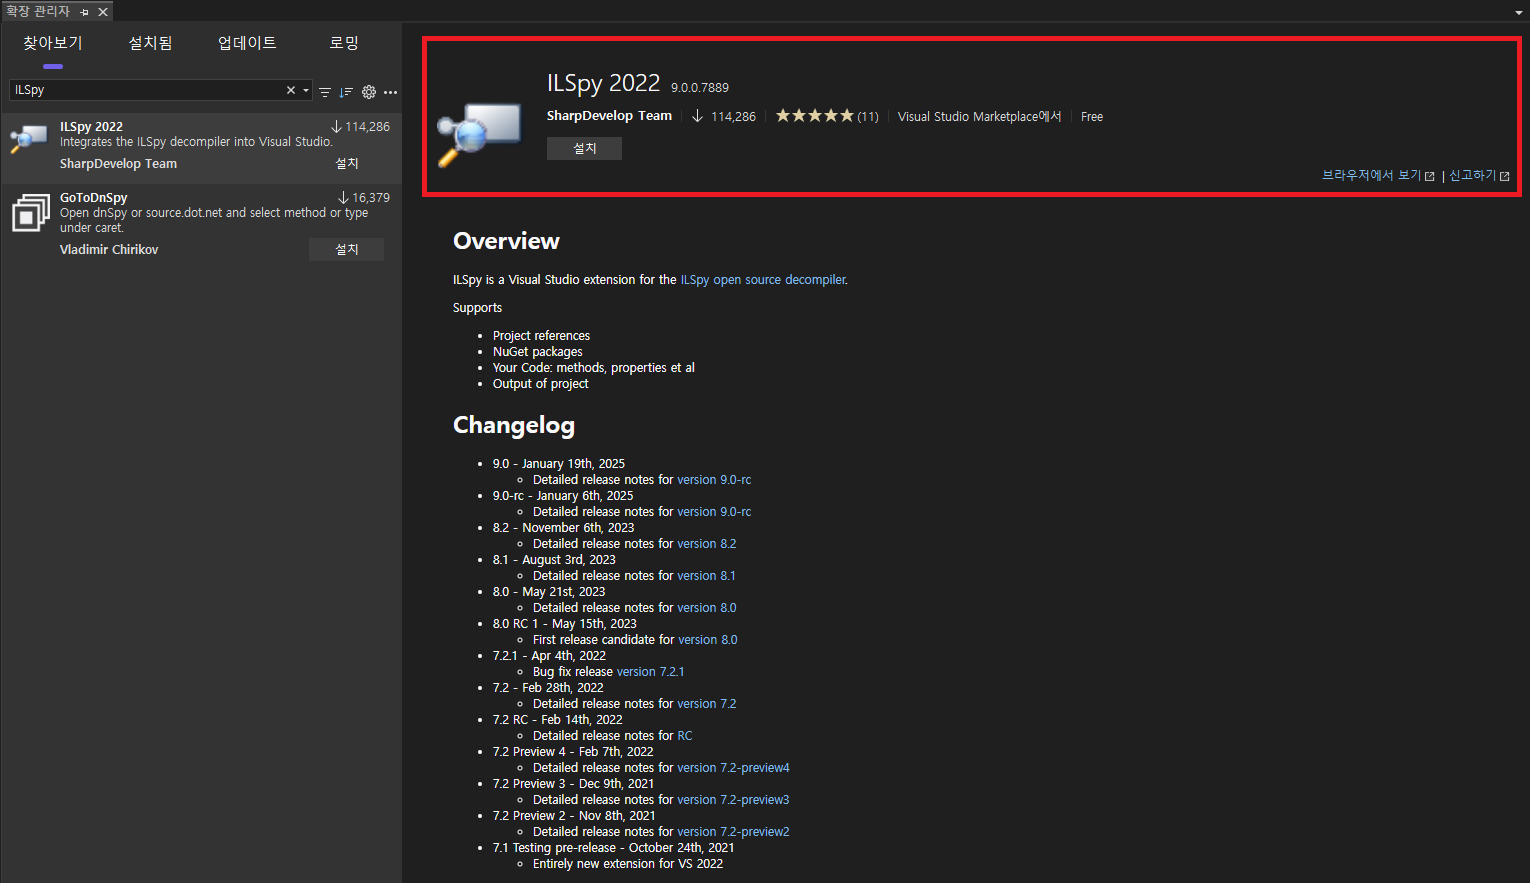Switch to the 설치됨 tab
Image resolution: width=1530 pixels, height=883 pixels.
pos(151,43)
